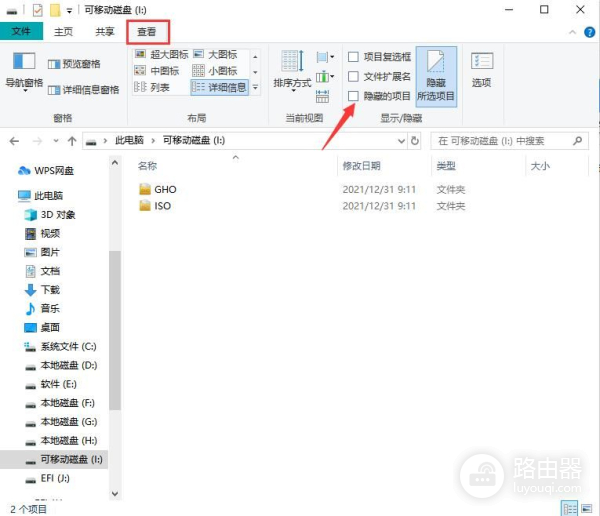This screenshot has width=600, height=516.
Task: Click Size all columns to fit icon
Action: (x=322, y=96)
